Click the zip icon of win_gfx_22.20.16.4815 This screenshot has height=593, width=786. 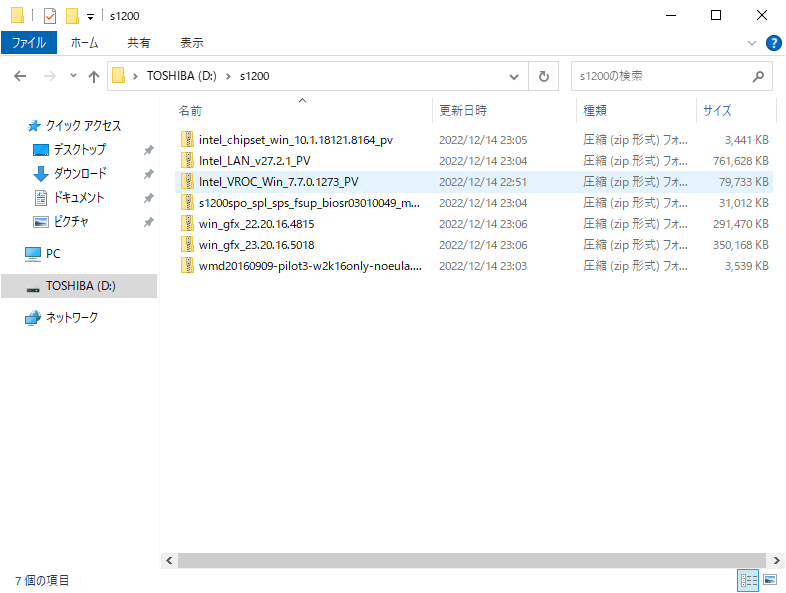(x=187, y=224)
